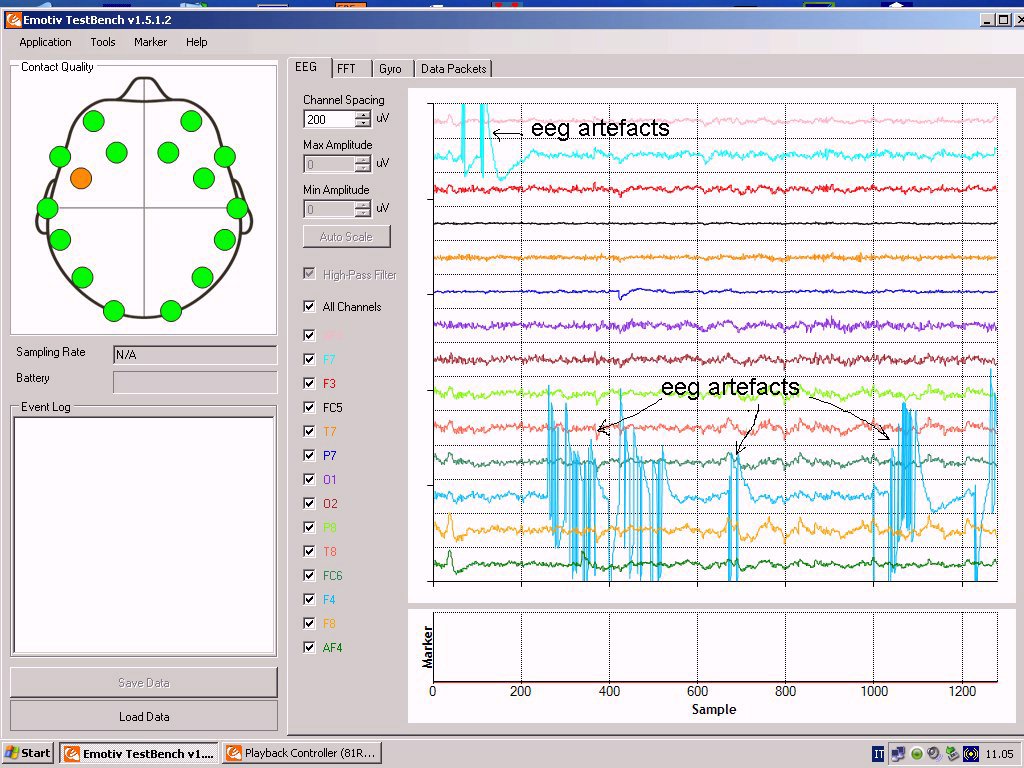Uncheck the O1 channel checkbox
This screenshot has width=1024, height=768.
tap(310, 479)
